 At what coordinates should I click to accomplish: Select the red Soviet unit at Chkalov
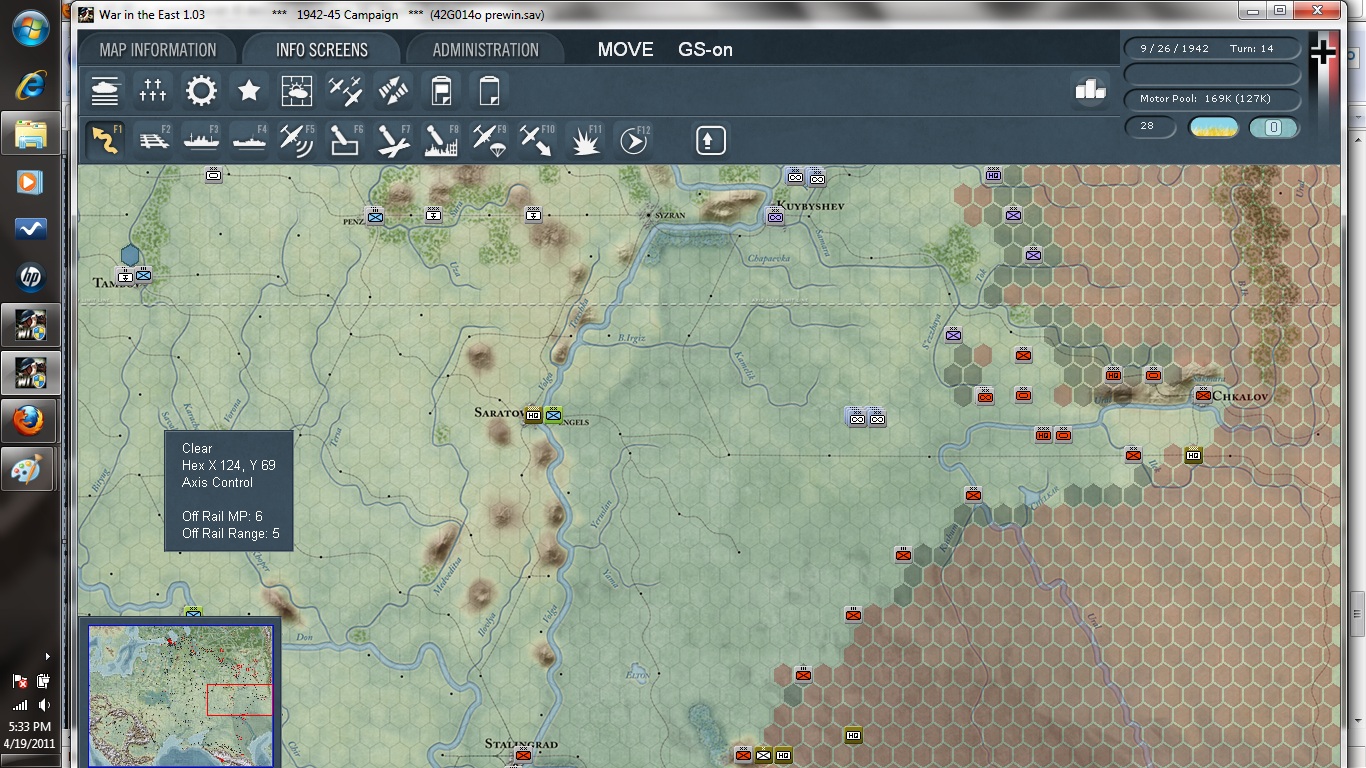pos(1203,395)
